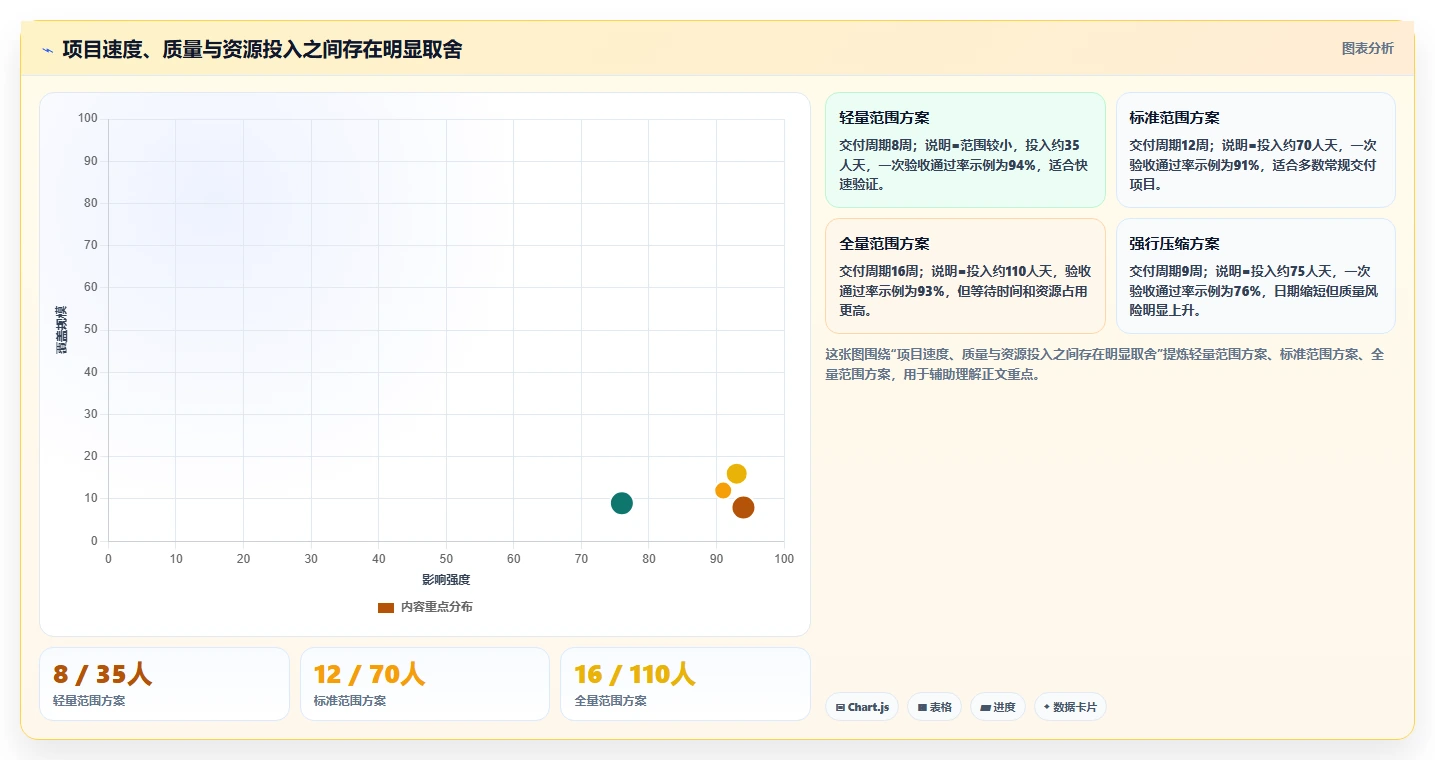
Task: Click the 影响强度 x-axis title
Action: tap(446, 580)
